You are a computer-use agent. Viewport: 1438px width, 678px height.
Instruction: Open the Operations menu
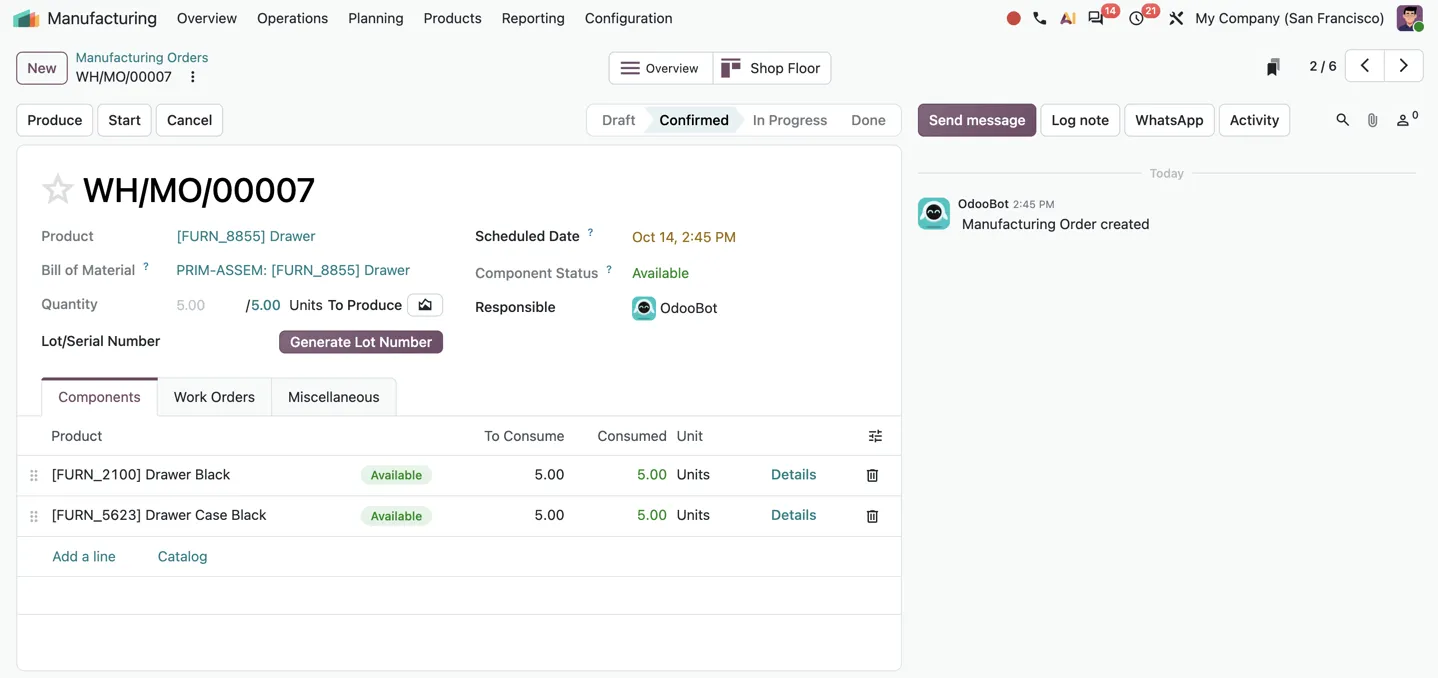tap(292, 18)
